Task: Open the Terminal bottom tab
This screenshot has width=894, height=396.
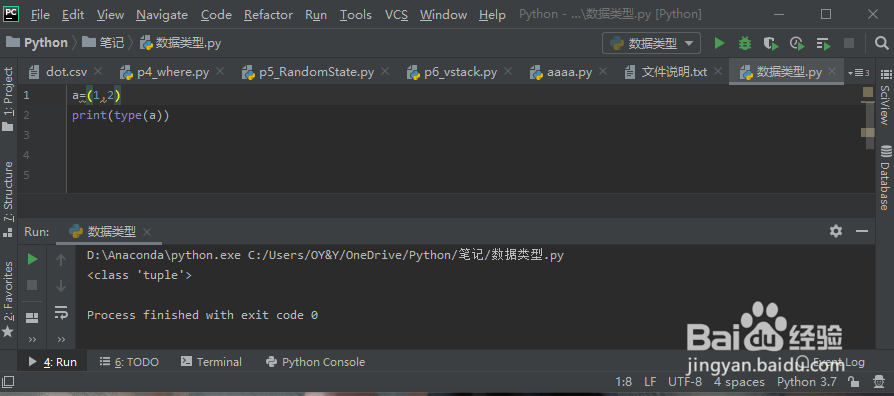Action: point(211,362)
